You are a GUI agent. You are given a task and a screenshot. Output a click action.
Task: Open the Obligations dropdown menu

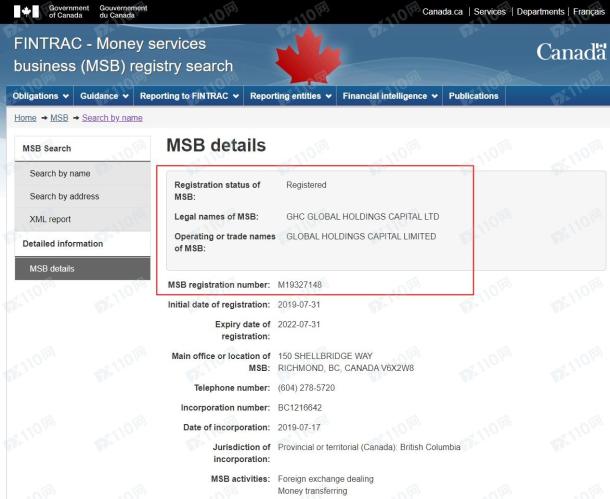40,96
